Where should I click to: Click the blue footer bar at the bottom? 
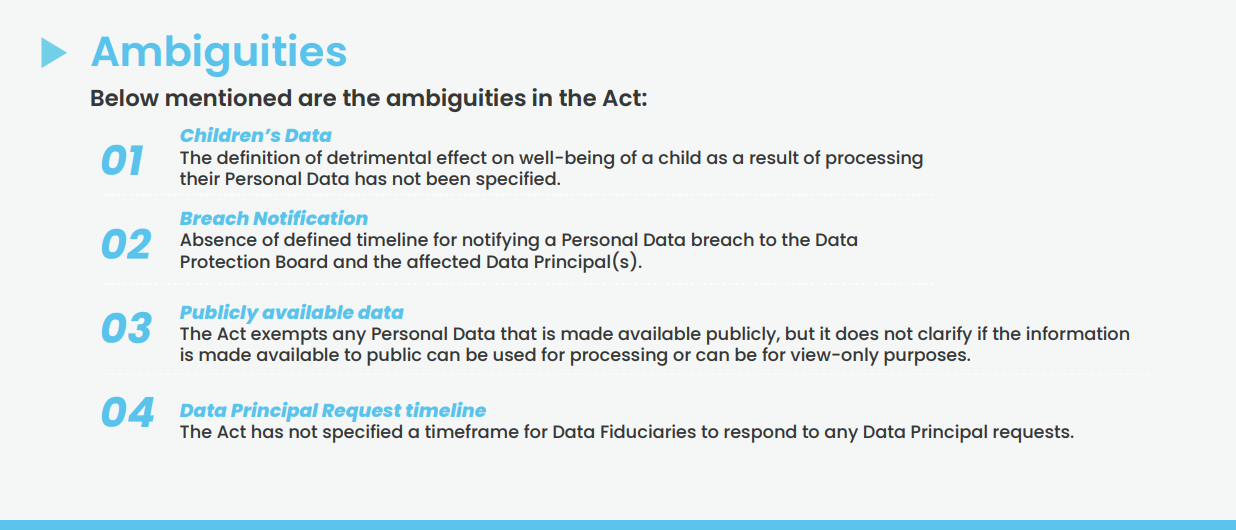click(618, 525)
